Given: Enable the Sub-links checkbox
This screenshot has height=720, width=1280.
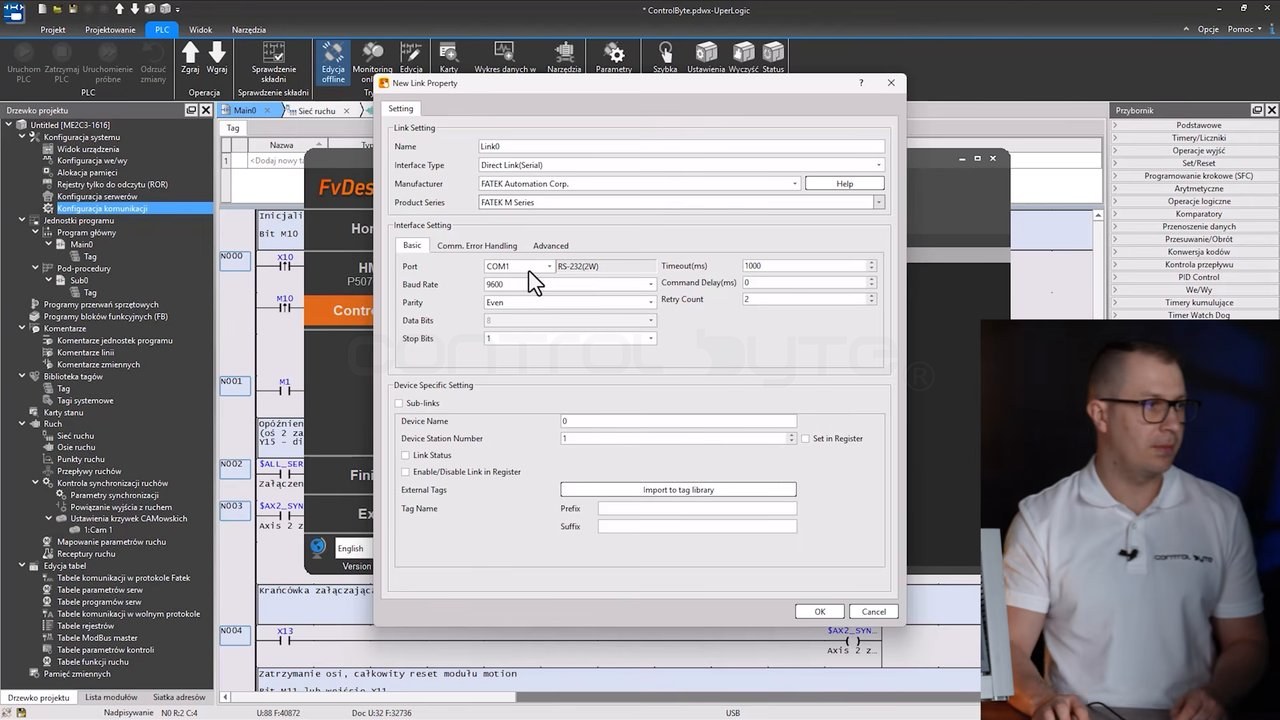Looking at the screenshot, I should pyautogui.click(x=399, y=403).
